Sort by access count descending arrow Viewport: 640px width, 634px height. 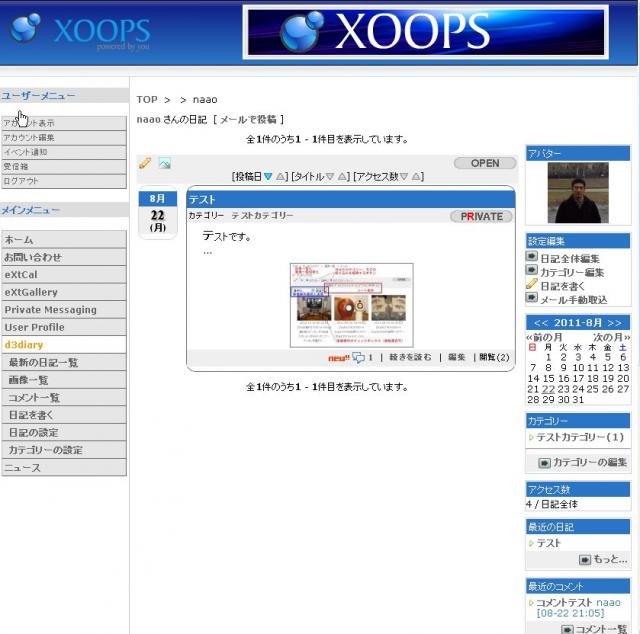(x=404, y=176)
